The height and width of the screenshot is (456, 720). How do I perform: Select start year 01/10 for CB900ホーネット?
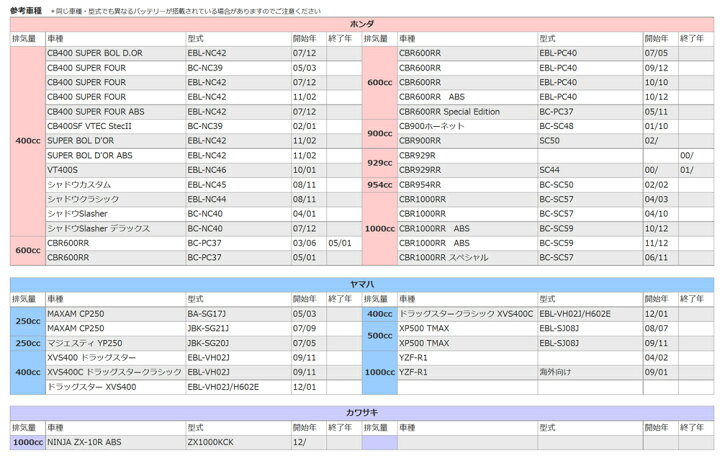click(656, 126)
